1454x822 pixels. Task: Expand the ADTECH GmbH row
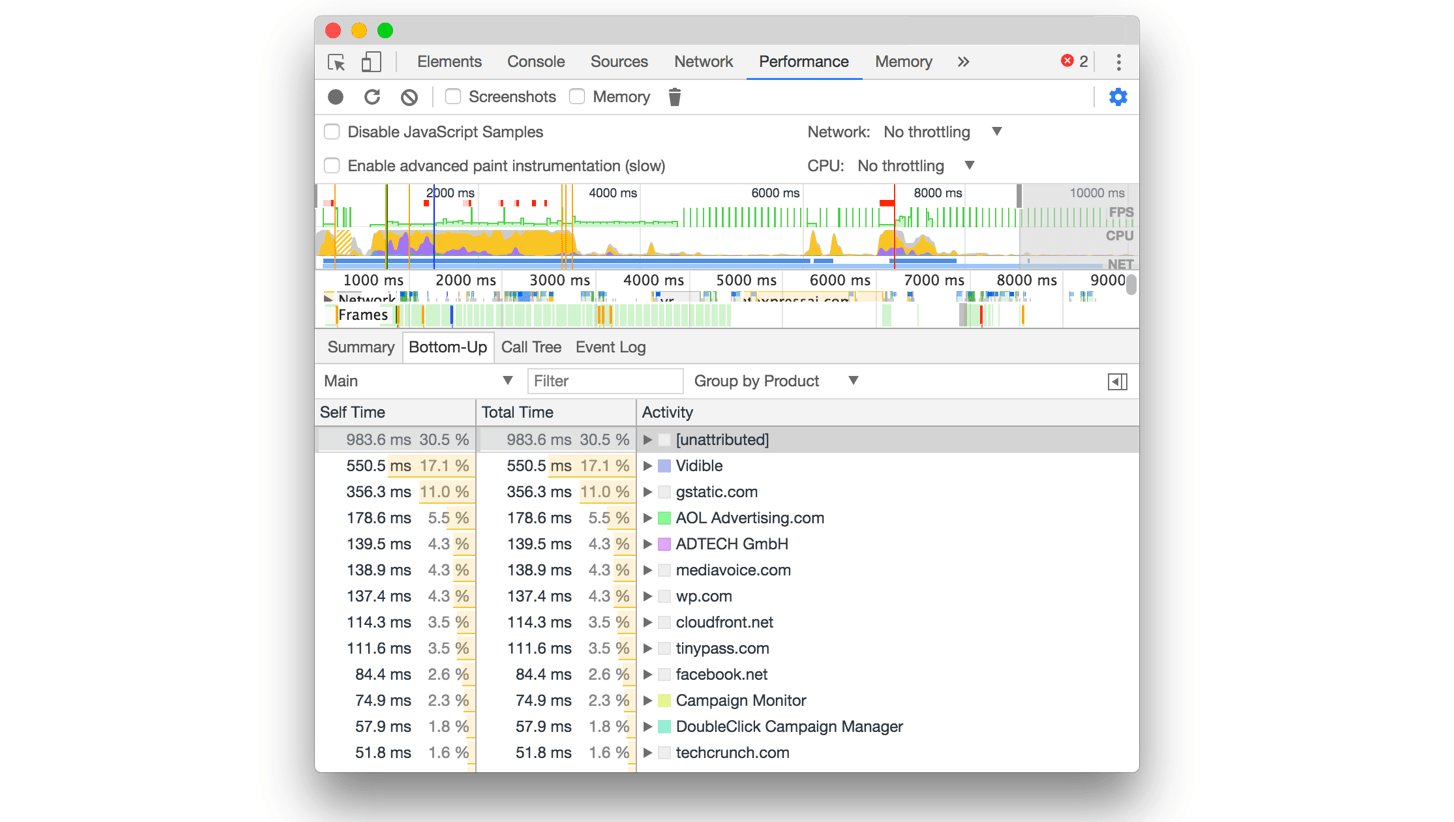point(648,544)
